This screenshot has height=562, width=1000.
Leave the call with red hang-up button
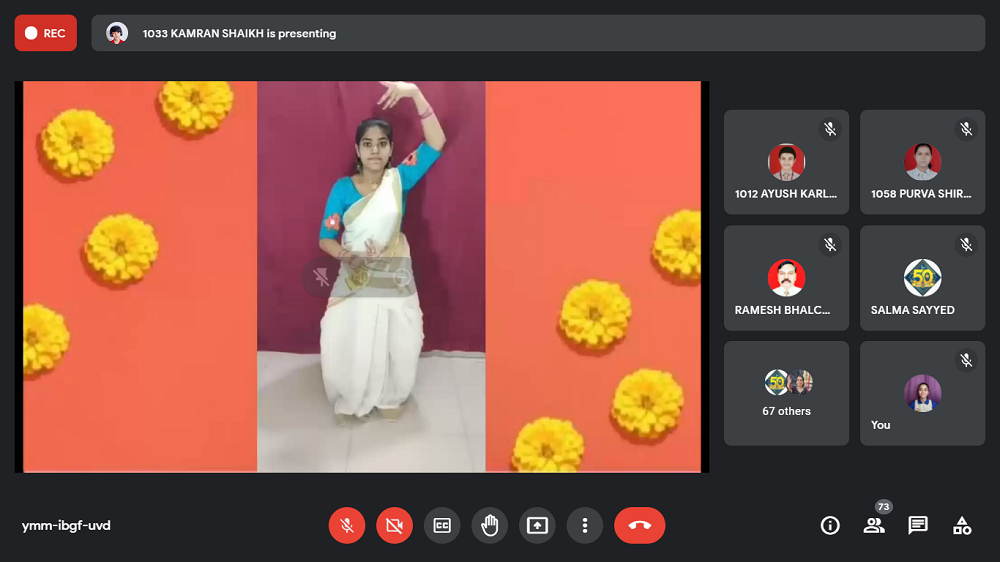tap(639, 525)
